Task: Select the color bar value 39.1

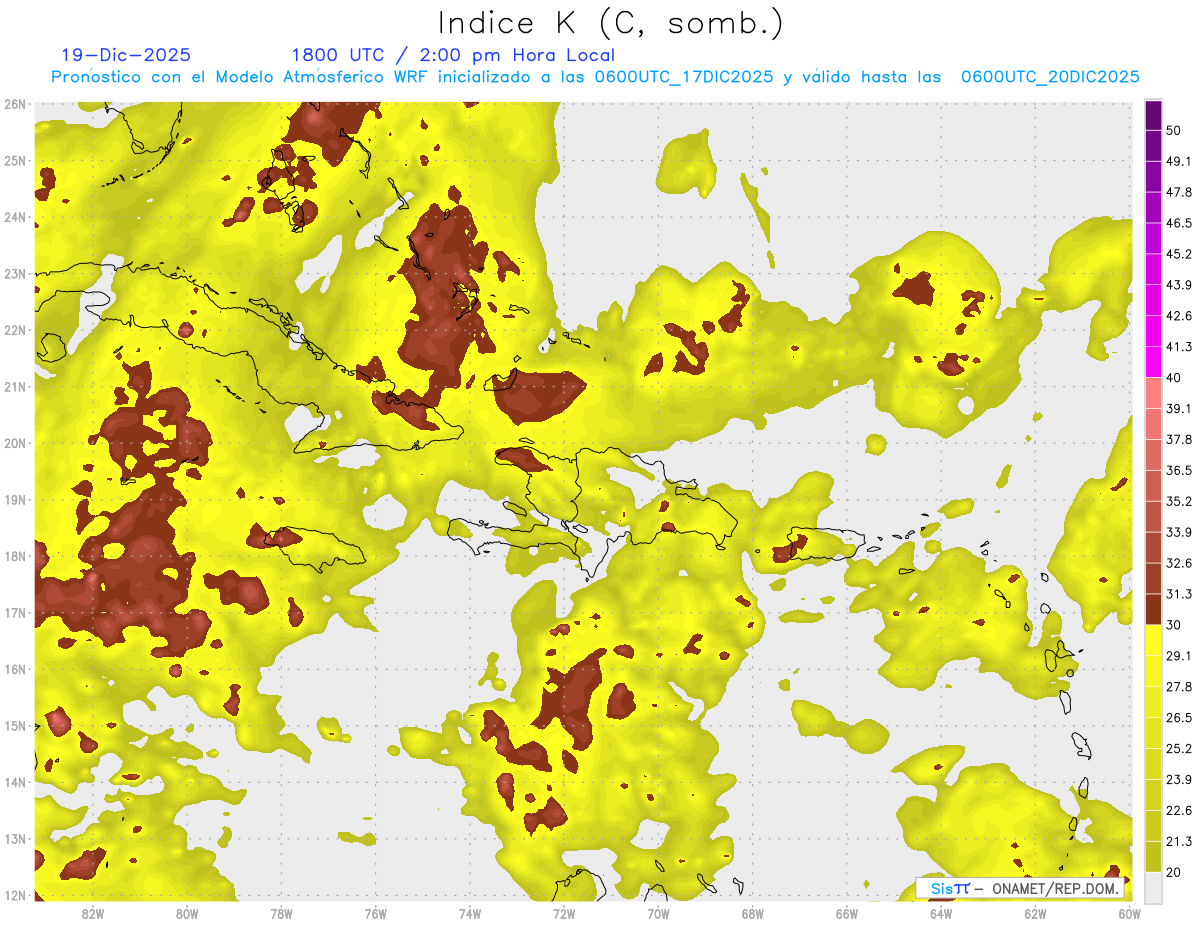Action: tap(1178, 408)
